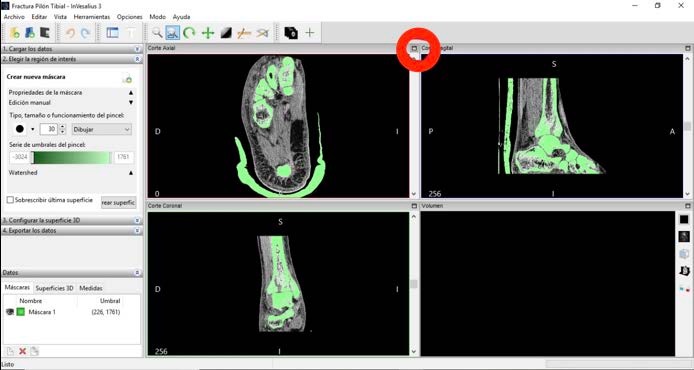Maximize the Corte Sagital view pane

point(688,48)
